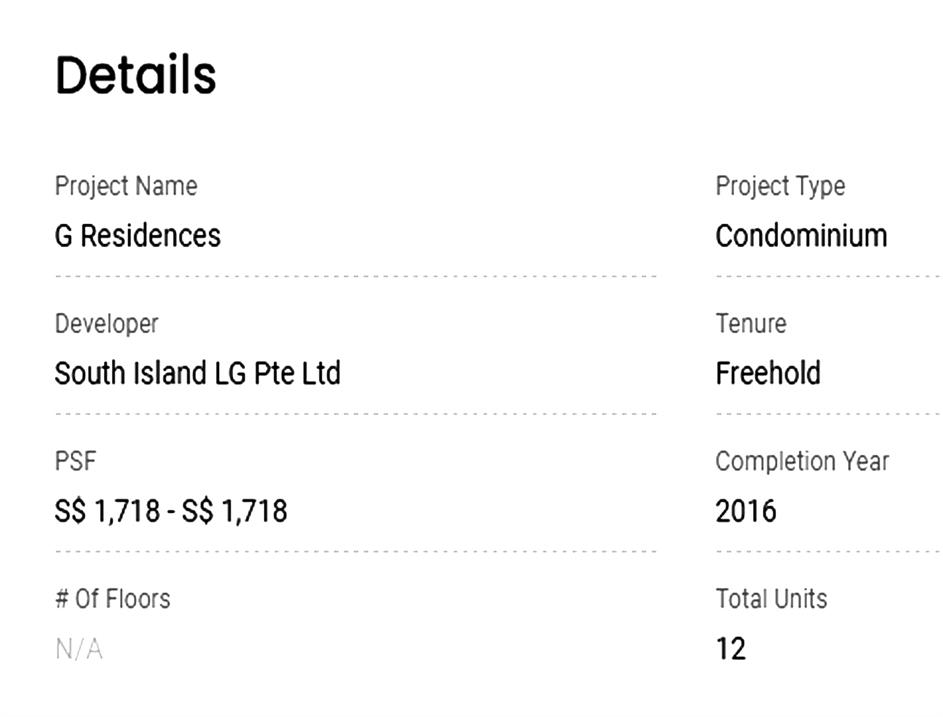943x717 pixels.
Task: Click the Developer field label
Action: pyautogui.click(x=106, y=324)
